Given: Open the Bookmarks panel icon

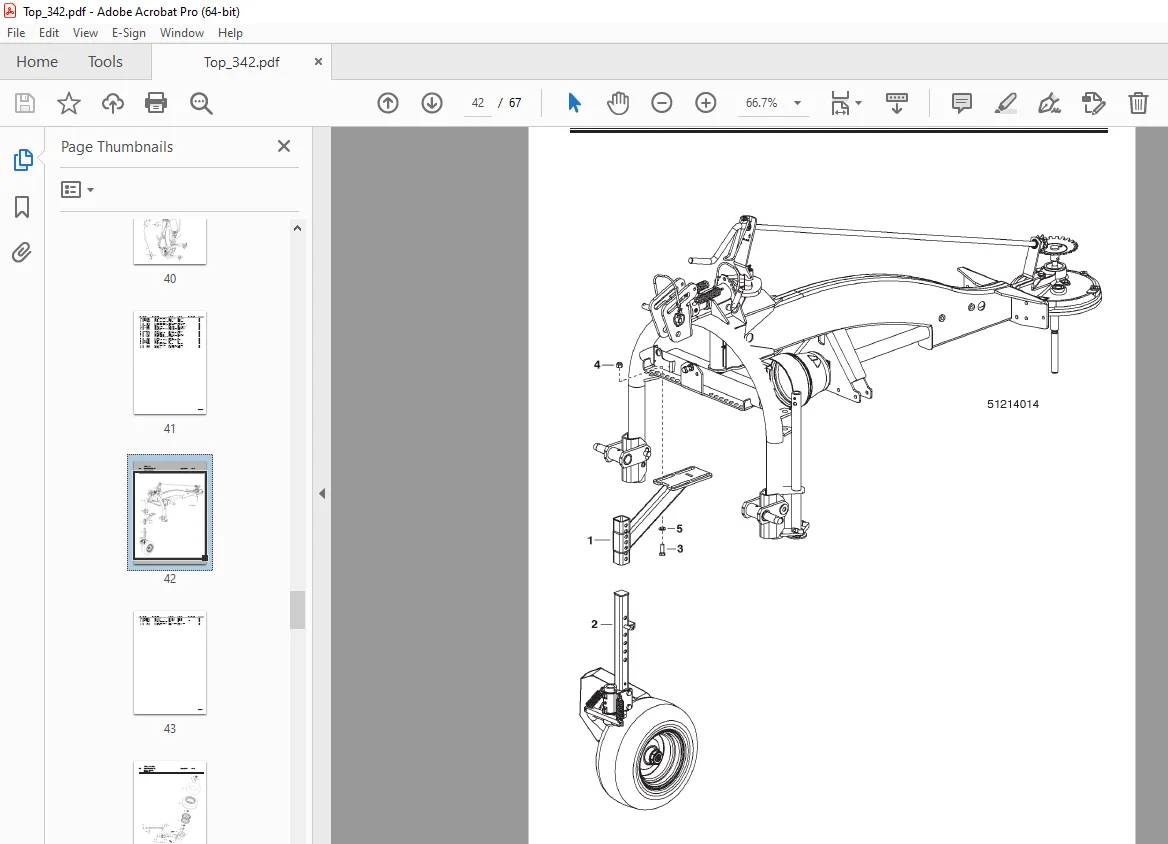Looking at the screenshot, I should click(22, 206).
